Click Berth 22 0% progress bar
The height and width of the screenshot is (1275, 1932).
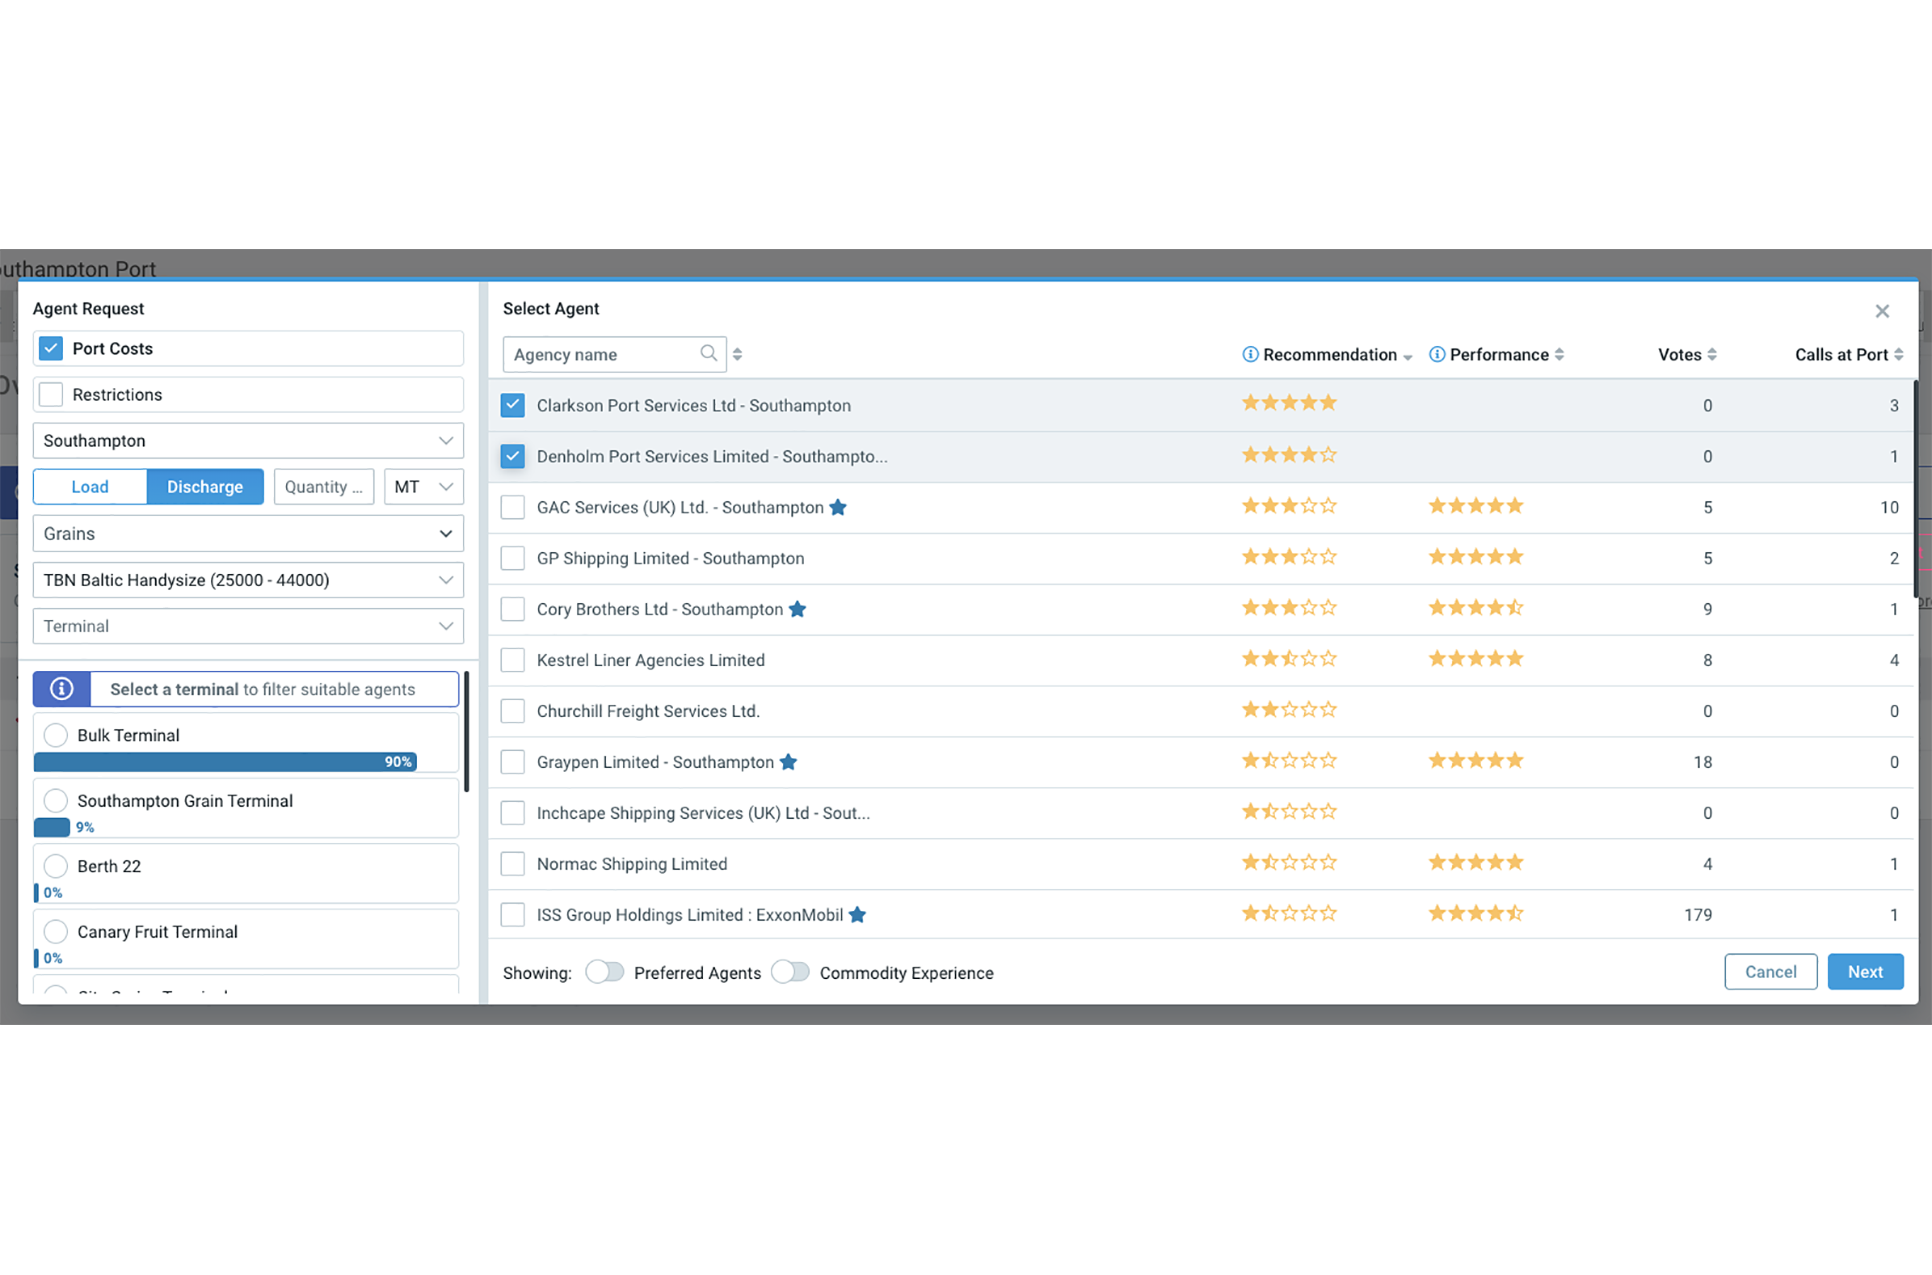pos(36,893)
